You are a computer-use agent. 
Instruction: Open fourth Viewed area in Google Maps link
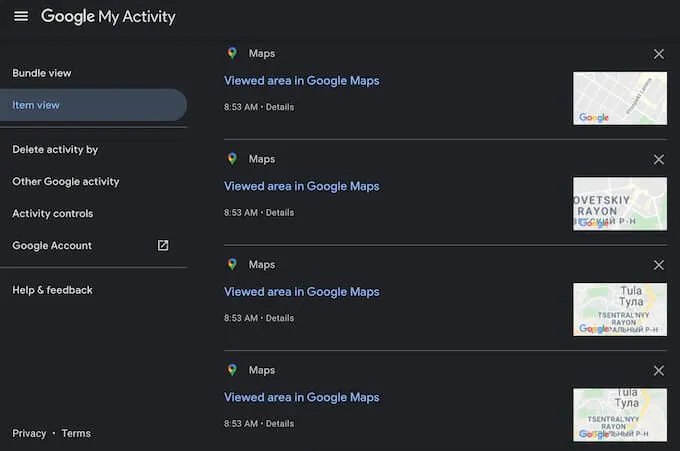pyautogui.click(x=301, y=397)
